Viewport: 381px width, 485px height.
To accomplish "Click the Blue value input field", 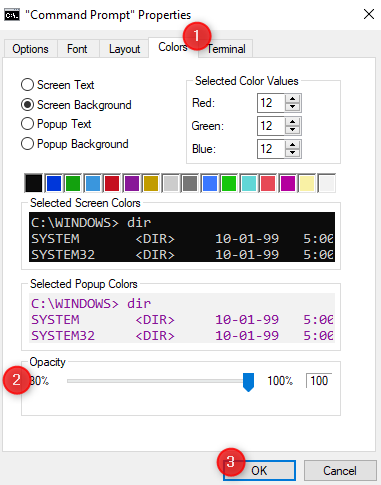I will (271, 149).
